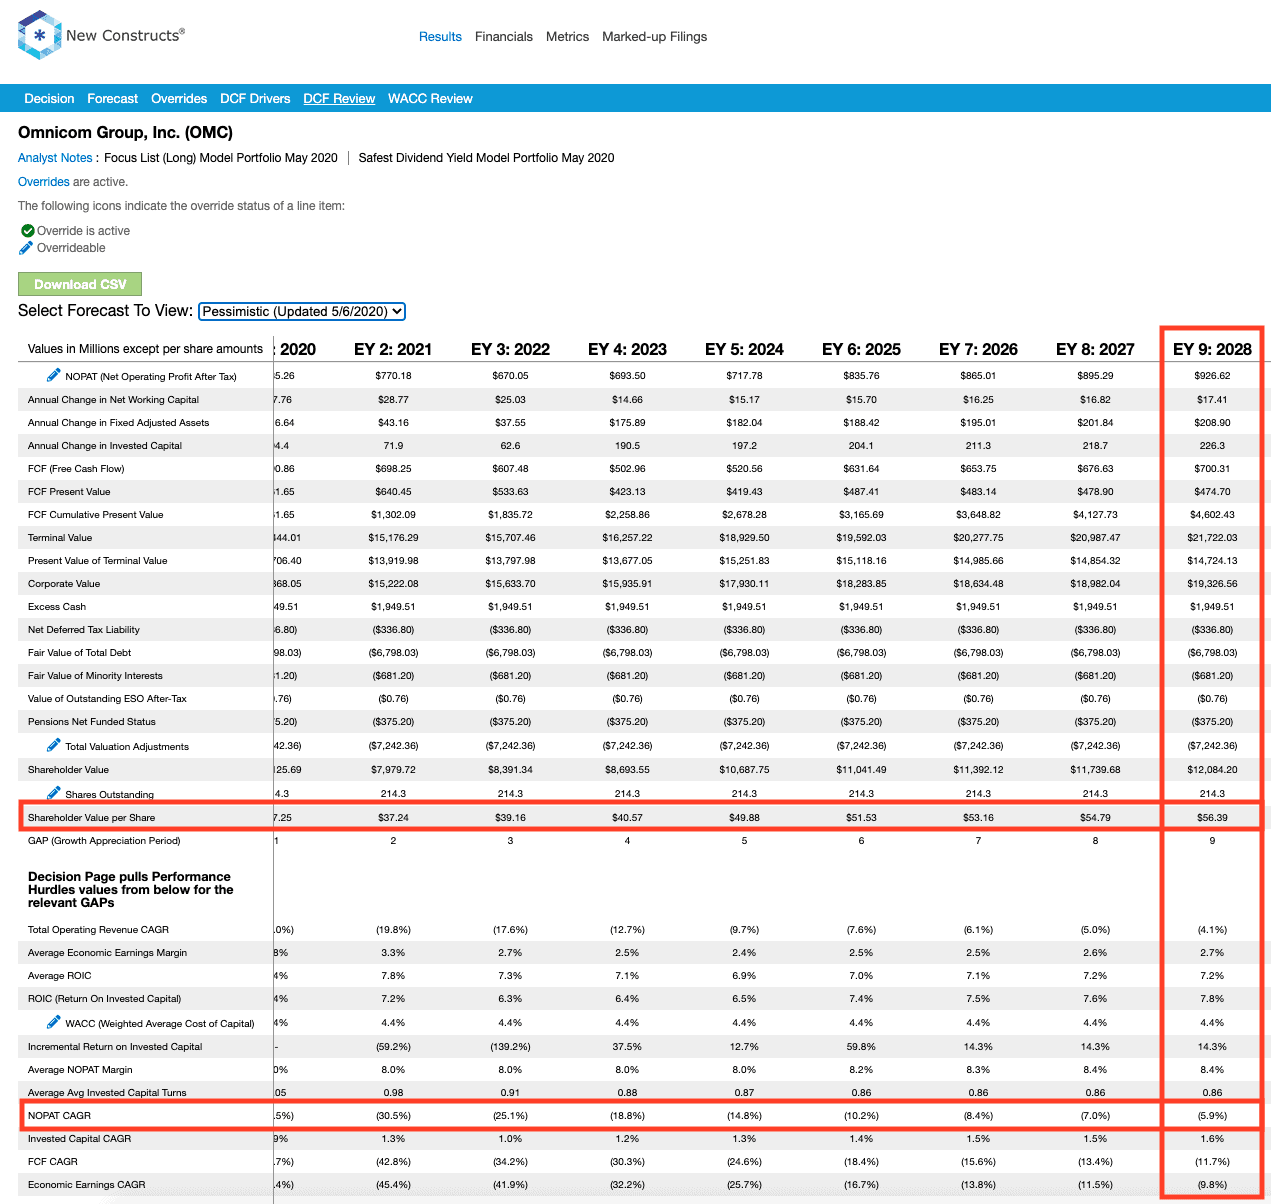Click the FCF Cumulative Present Value label
This screenshot has width=1271, height=1204.
point(95,515)
